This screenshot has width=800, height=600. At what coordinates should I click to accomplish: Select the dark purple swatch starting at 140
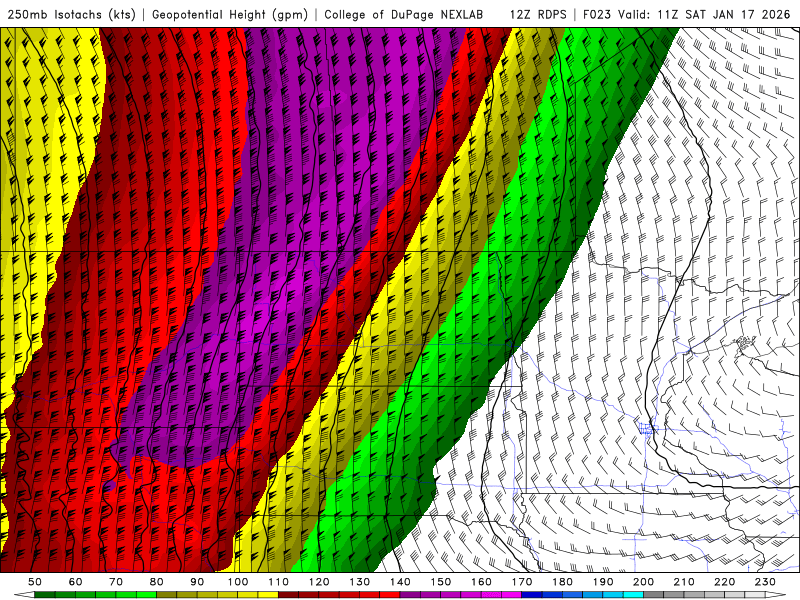click(x=410, y=595)
